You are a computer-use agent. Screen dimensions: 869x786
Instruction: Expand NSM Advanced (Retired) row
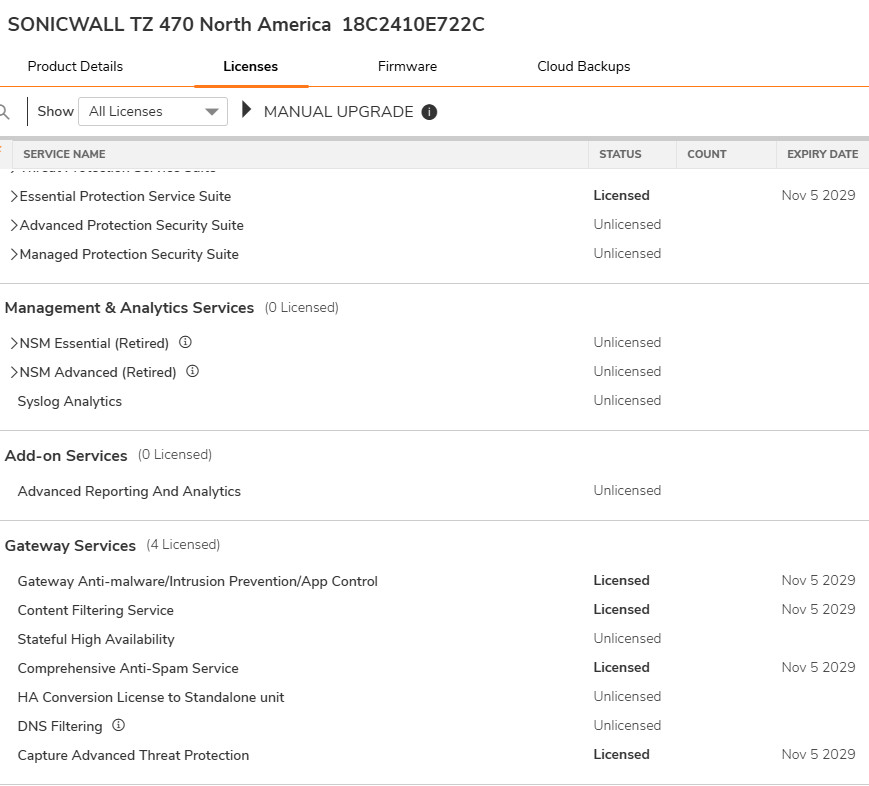14,372
